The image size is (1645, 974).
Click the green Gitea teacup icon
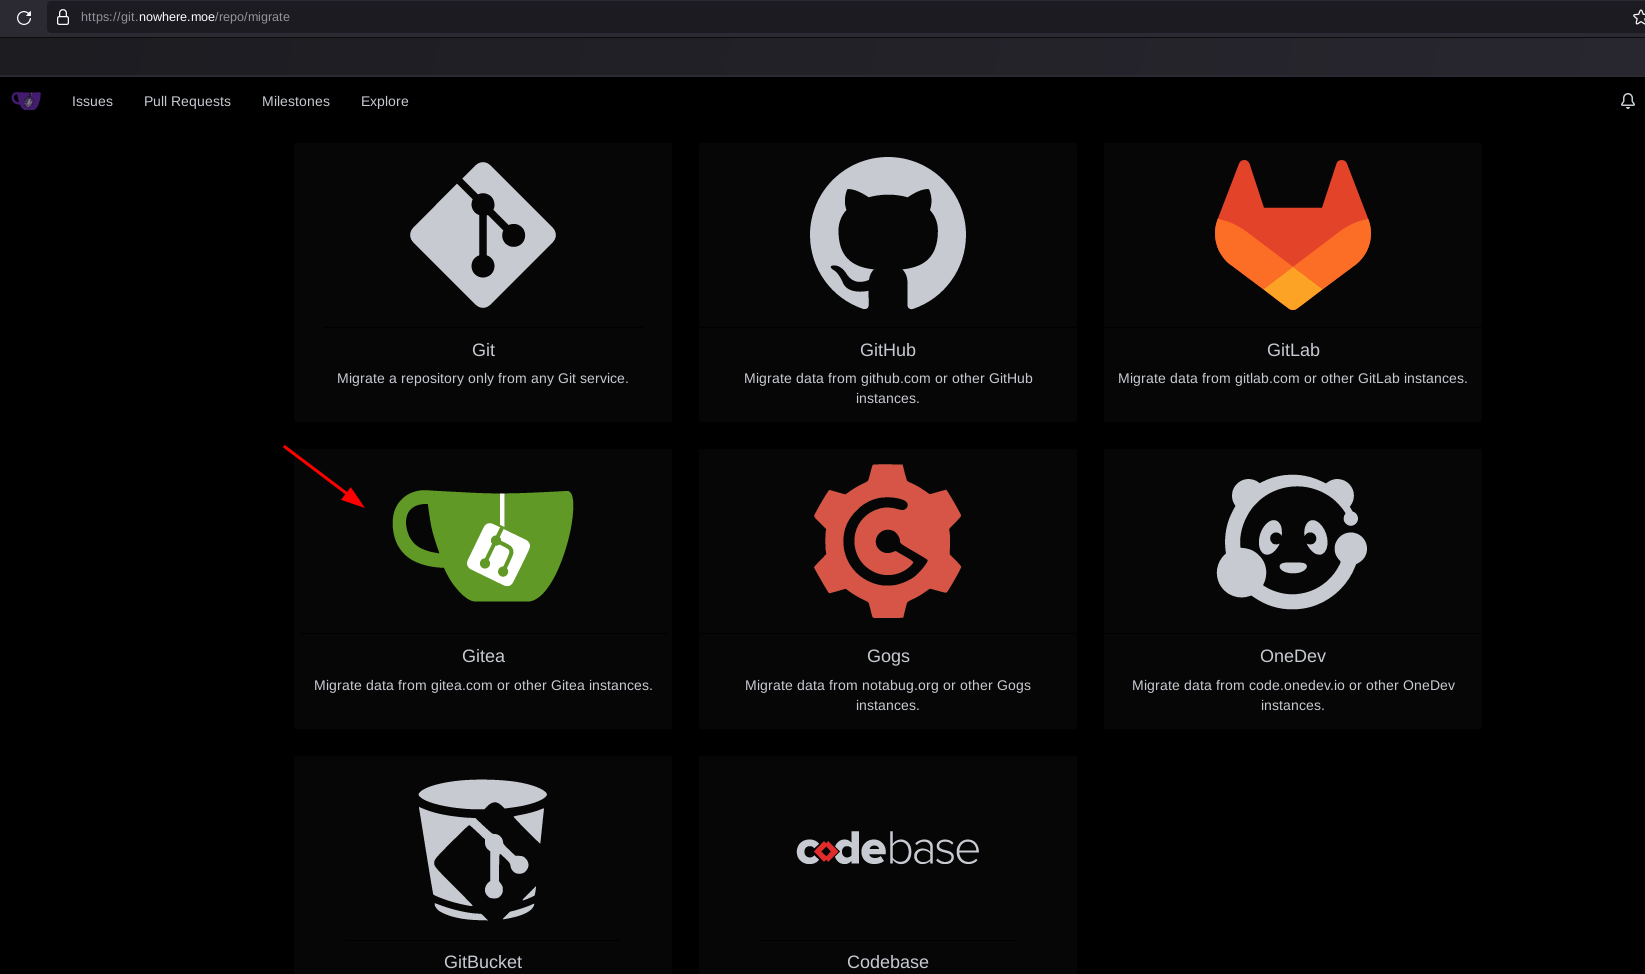483,545
